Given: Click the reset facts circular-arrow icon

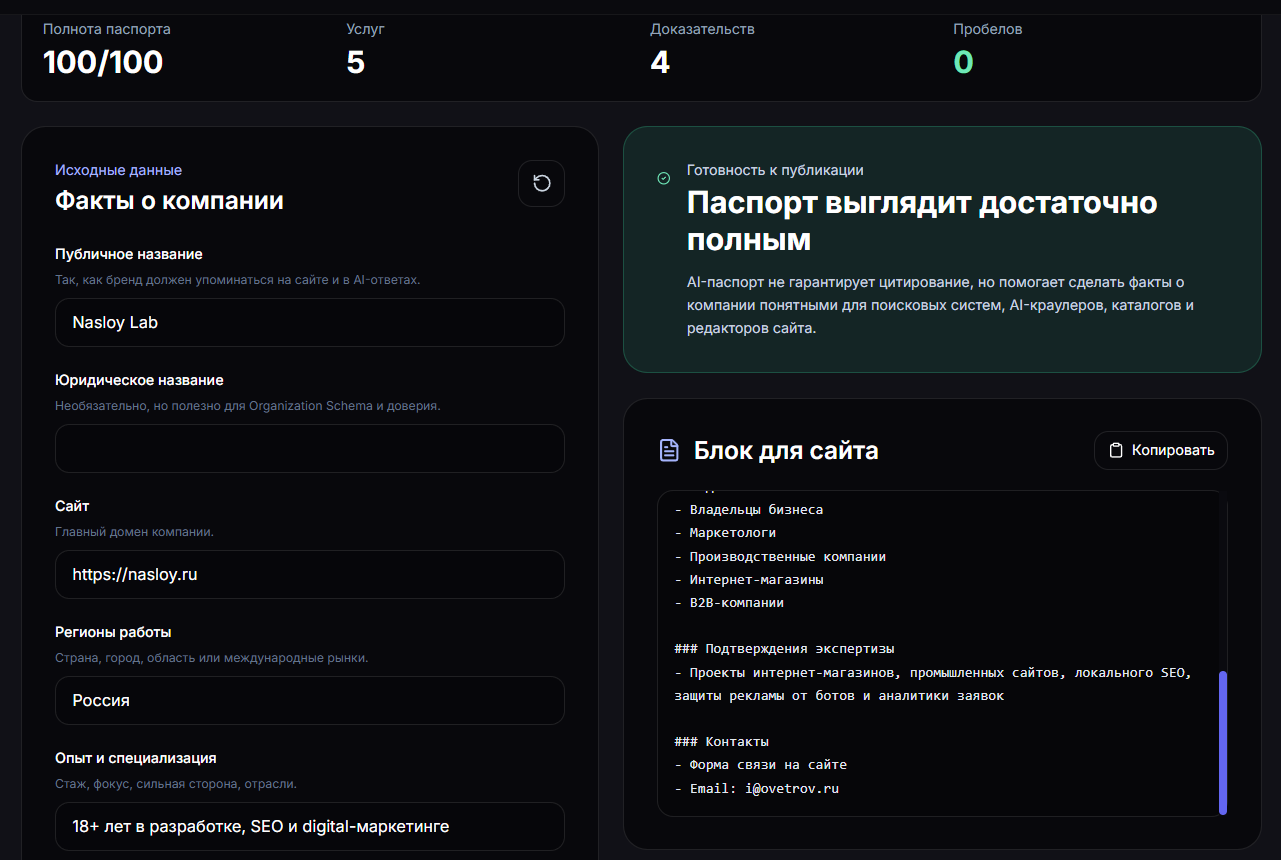Looking at the screenshot, I should [x=541, y=183].
